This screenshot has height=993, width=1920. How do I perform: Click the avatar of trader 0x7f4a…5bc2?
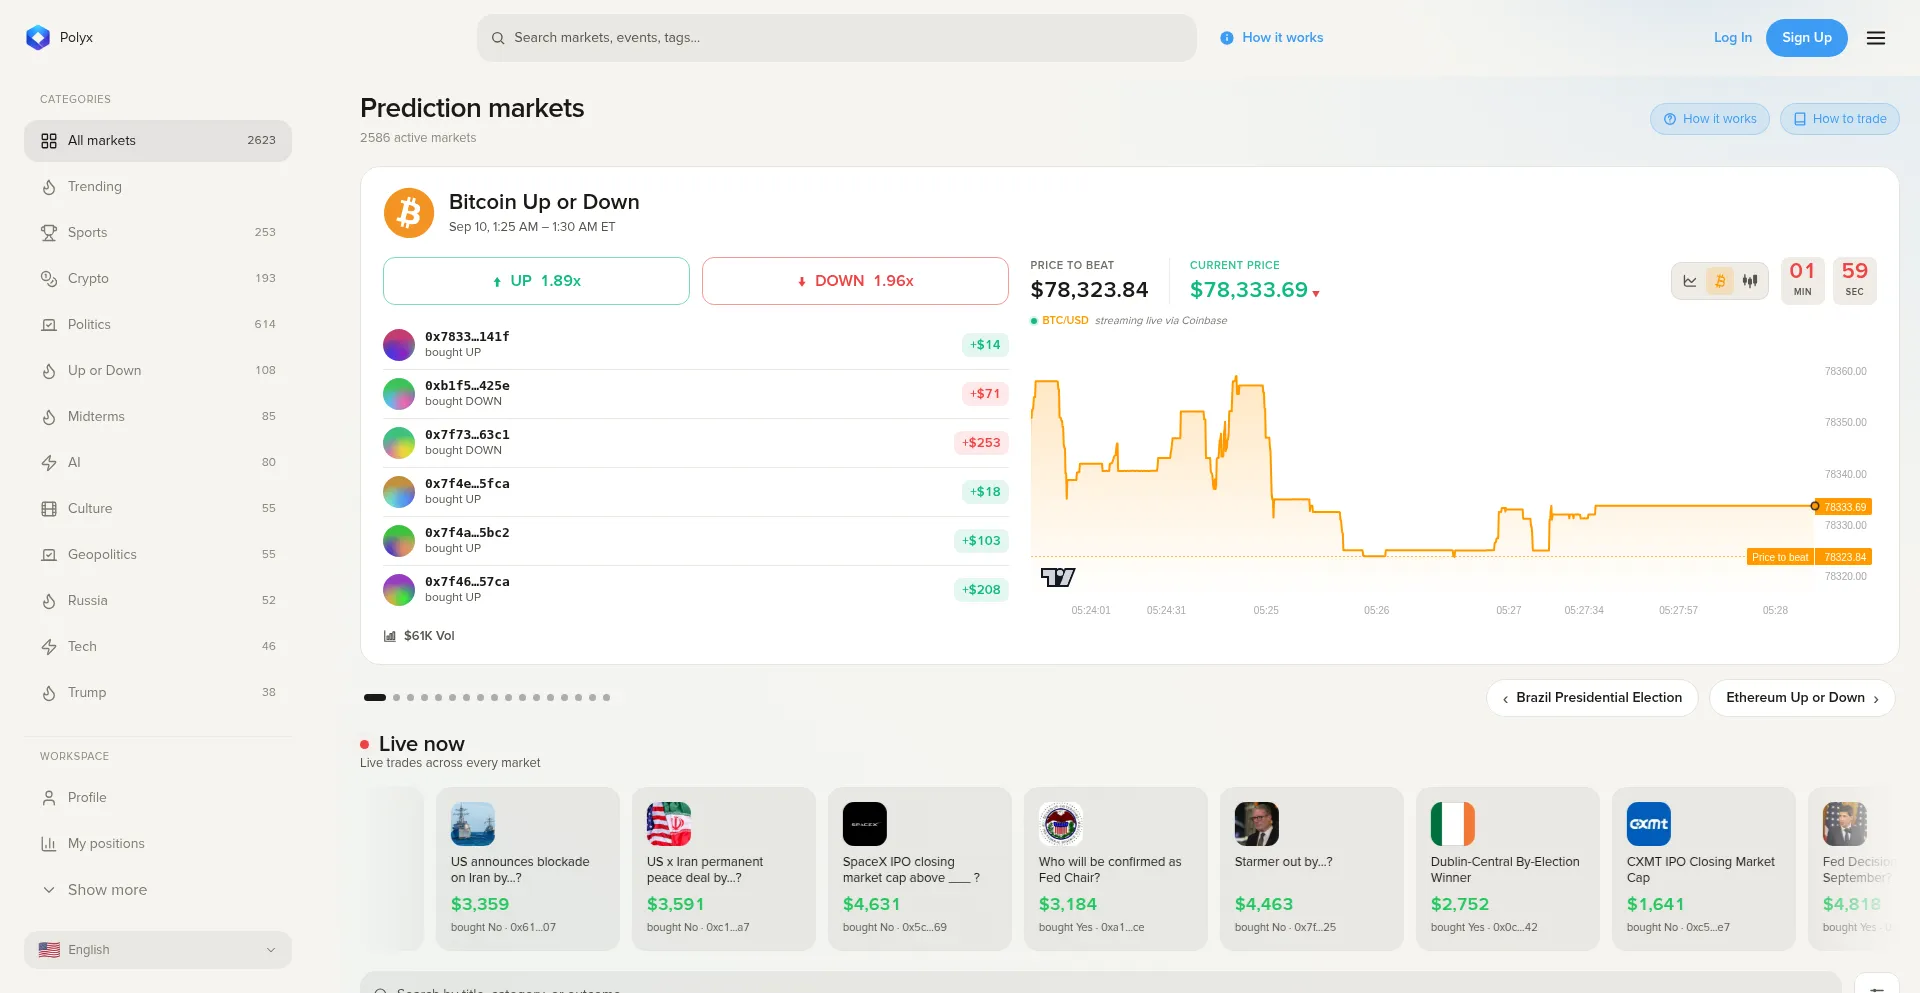pyautogui.click(x=399, y=541)
